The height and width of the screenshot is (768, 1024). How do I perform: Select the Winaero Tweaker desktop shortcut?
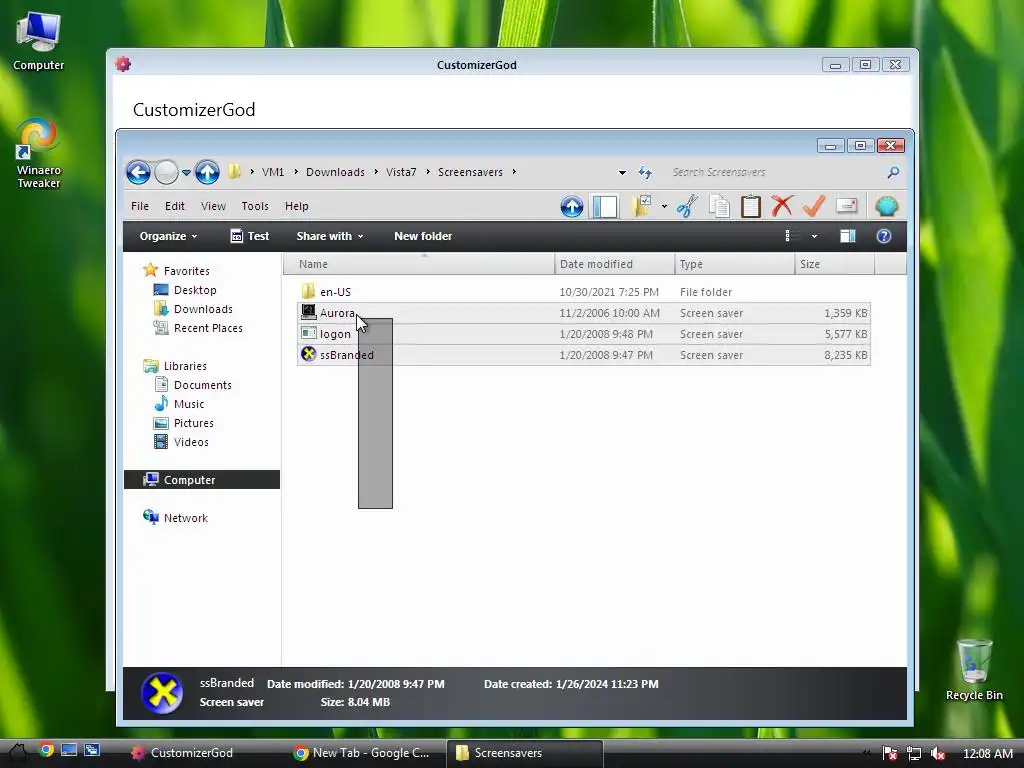point(38,154)
